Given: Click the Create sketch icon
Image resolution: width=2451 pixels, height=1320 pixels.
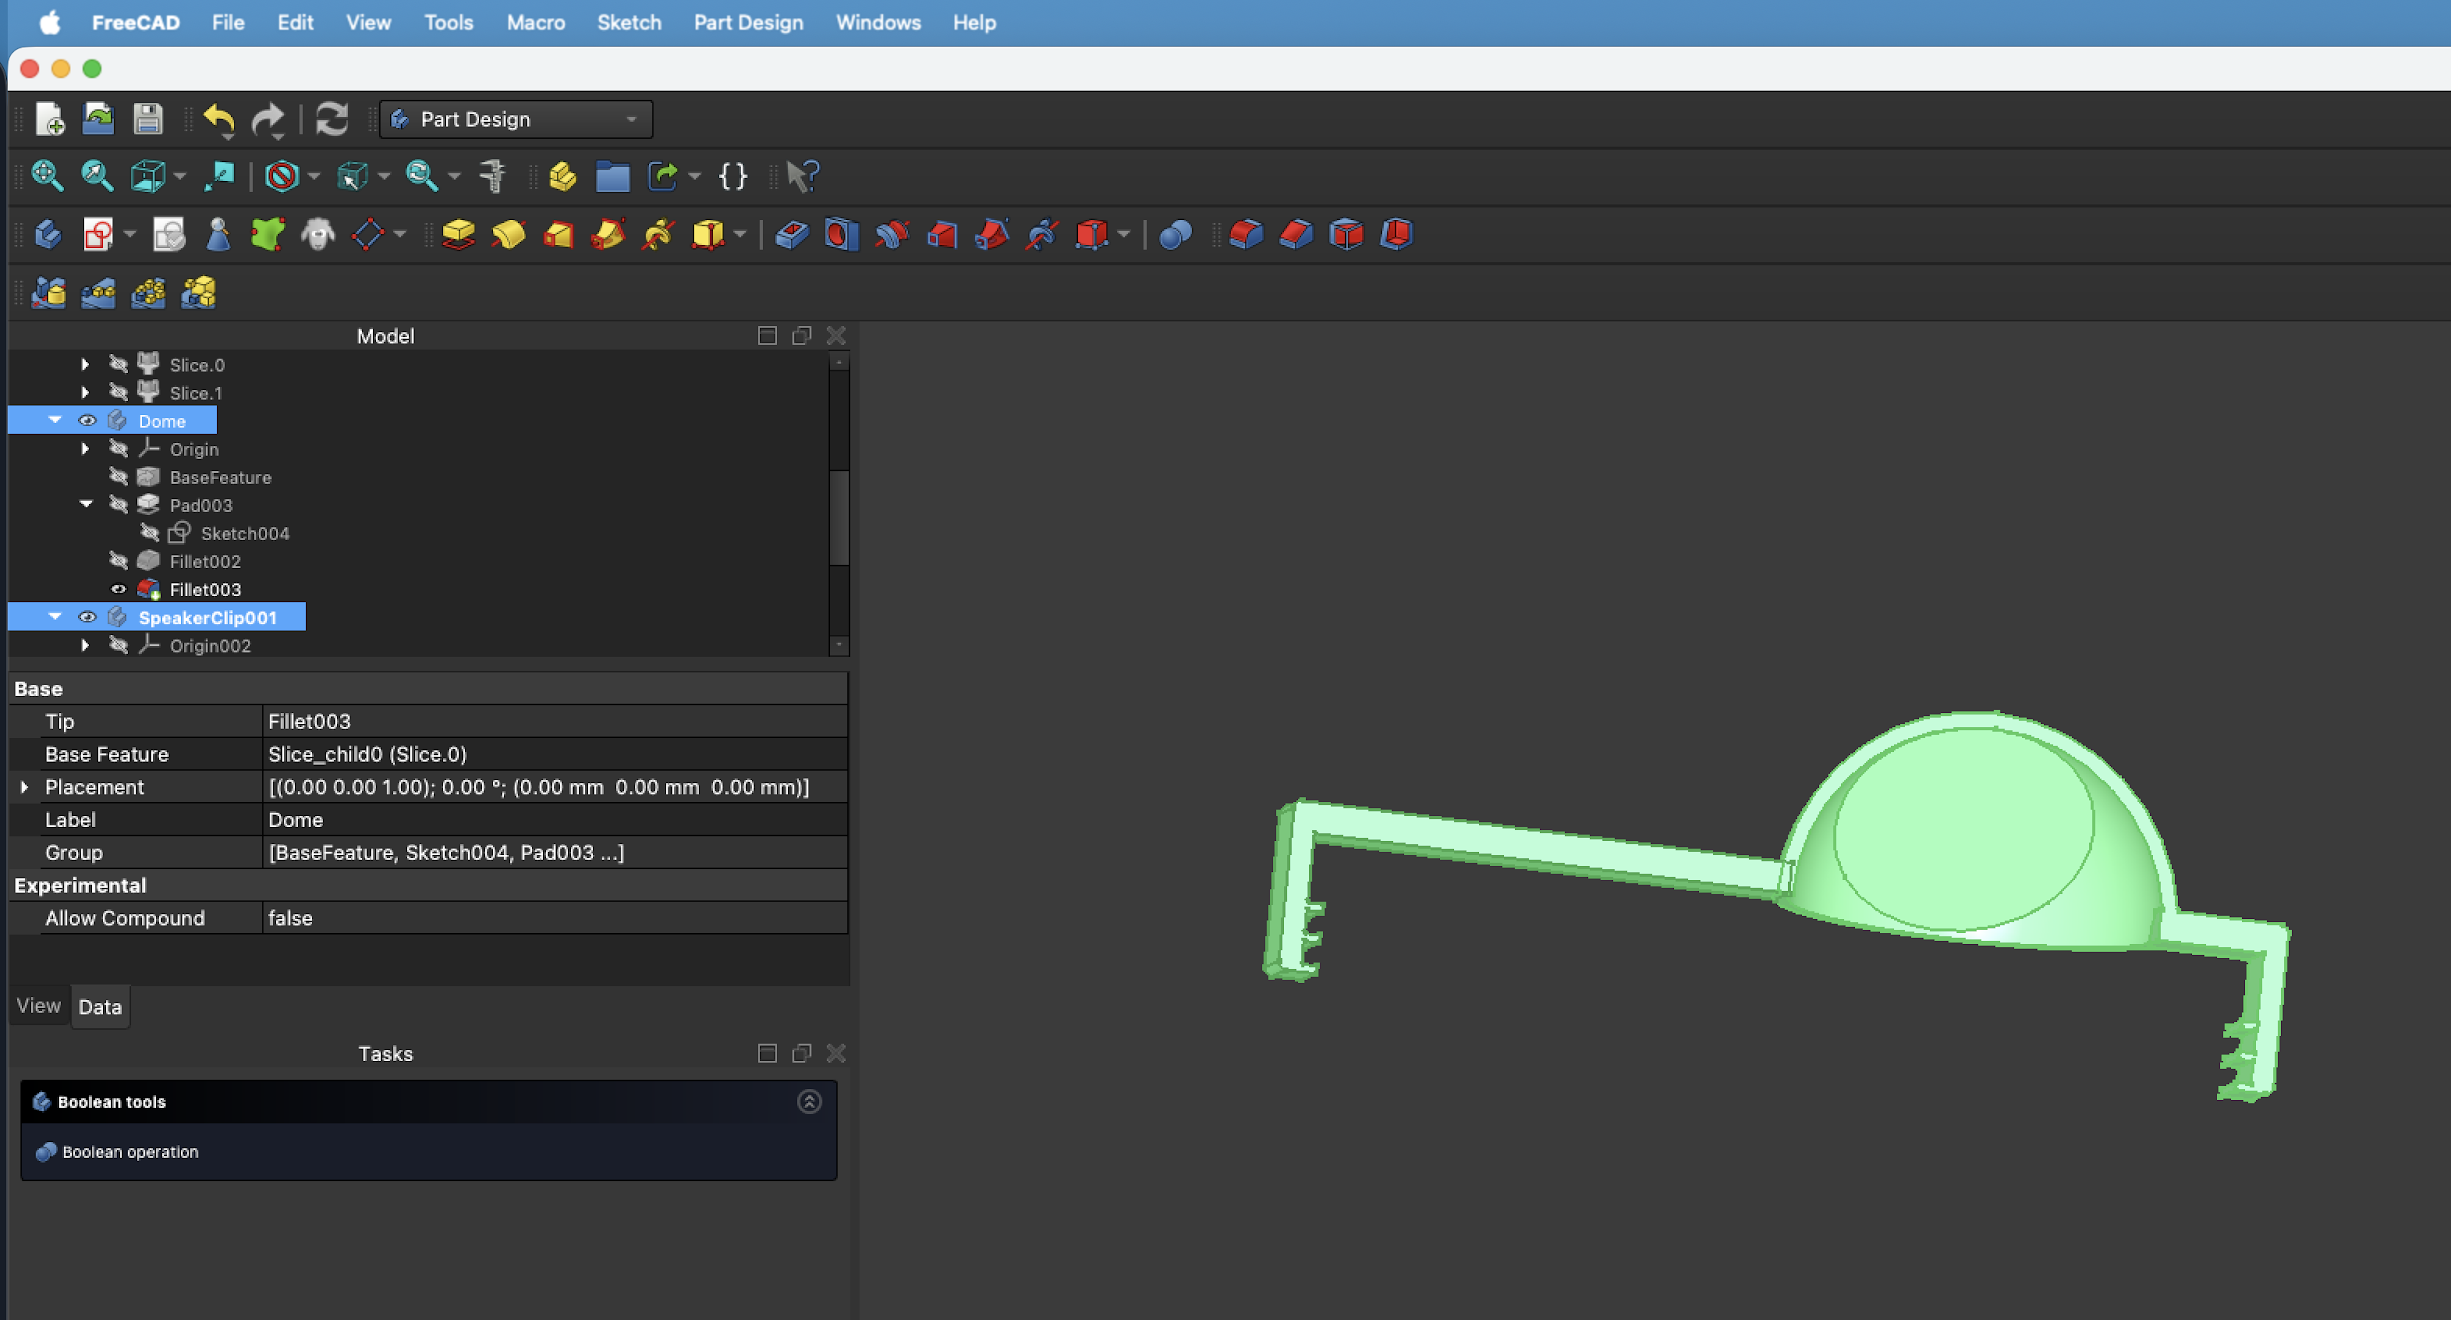Looking at the screenshot, I should (x=98, y=234).
